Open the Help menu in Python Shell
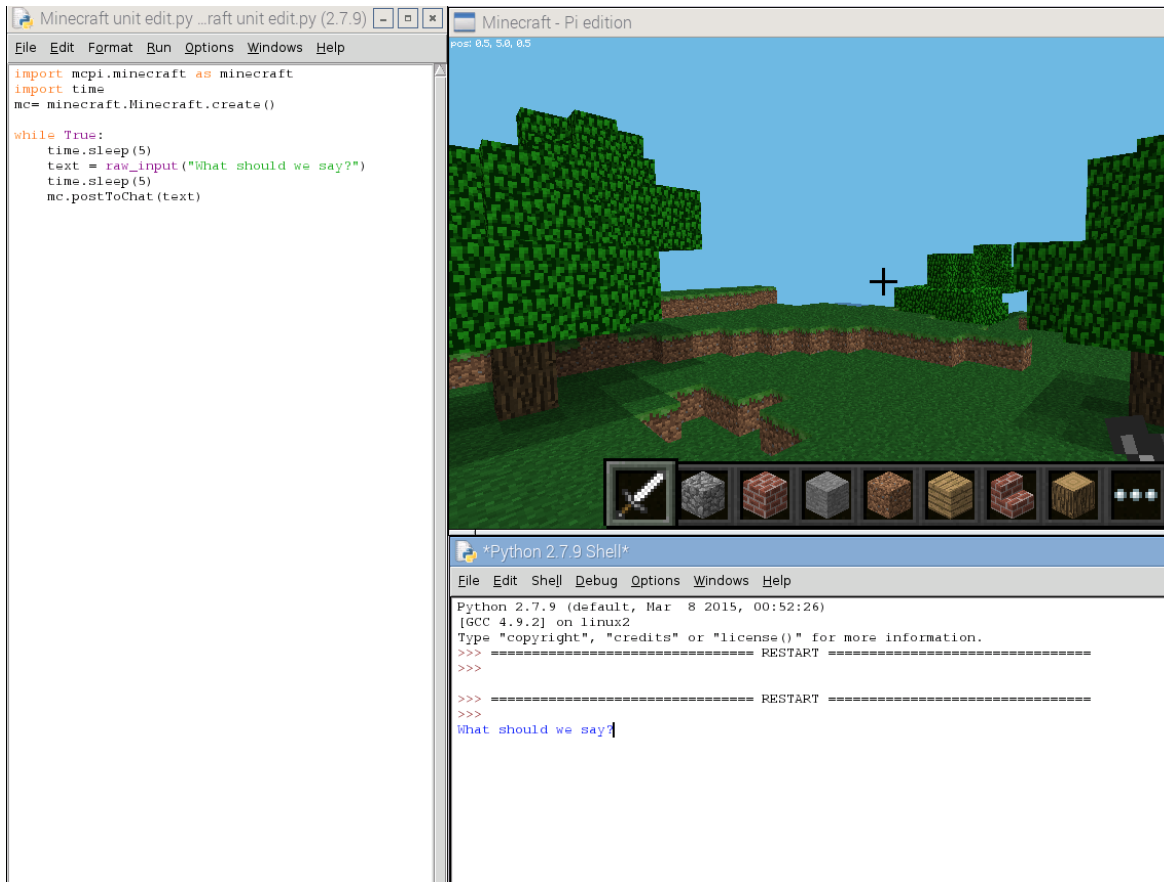Image resolution: width=1172 pixels, height=884 pixels. [777, 581]
